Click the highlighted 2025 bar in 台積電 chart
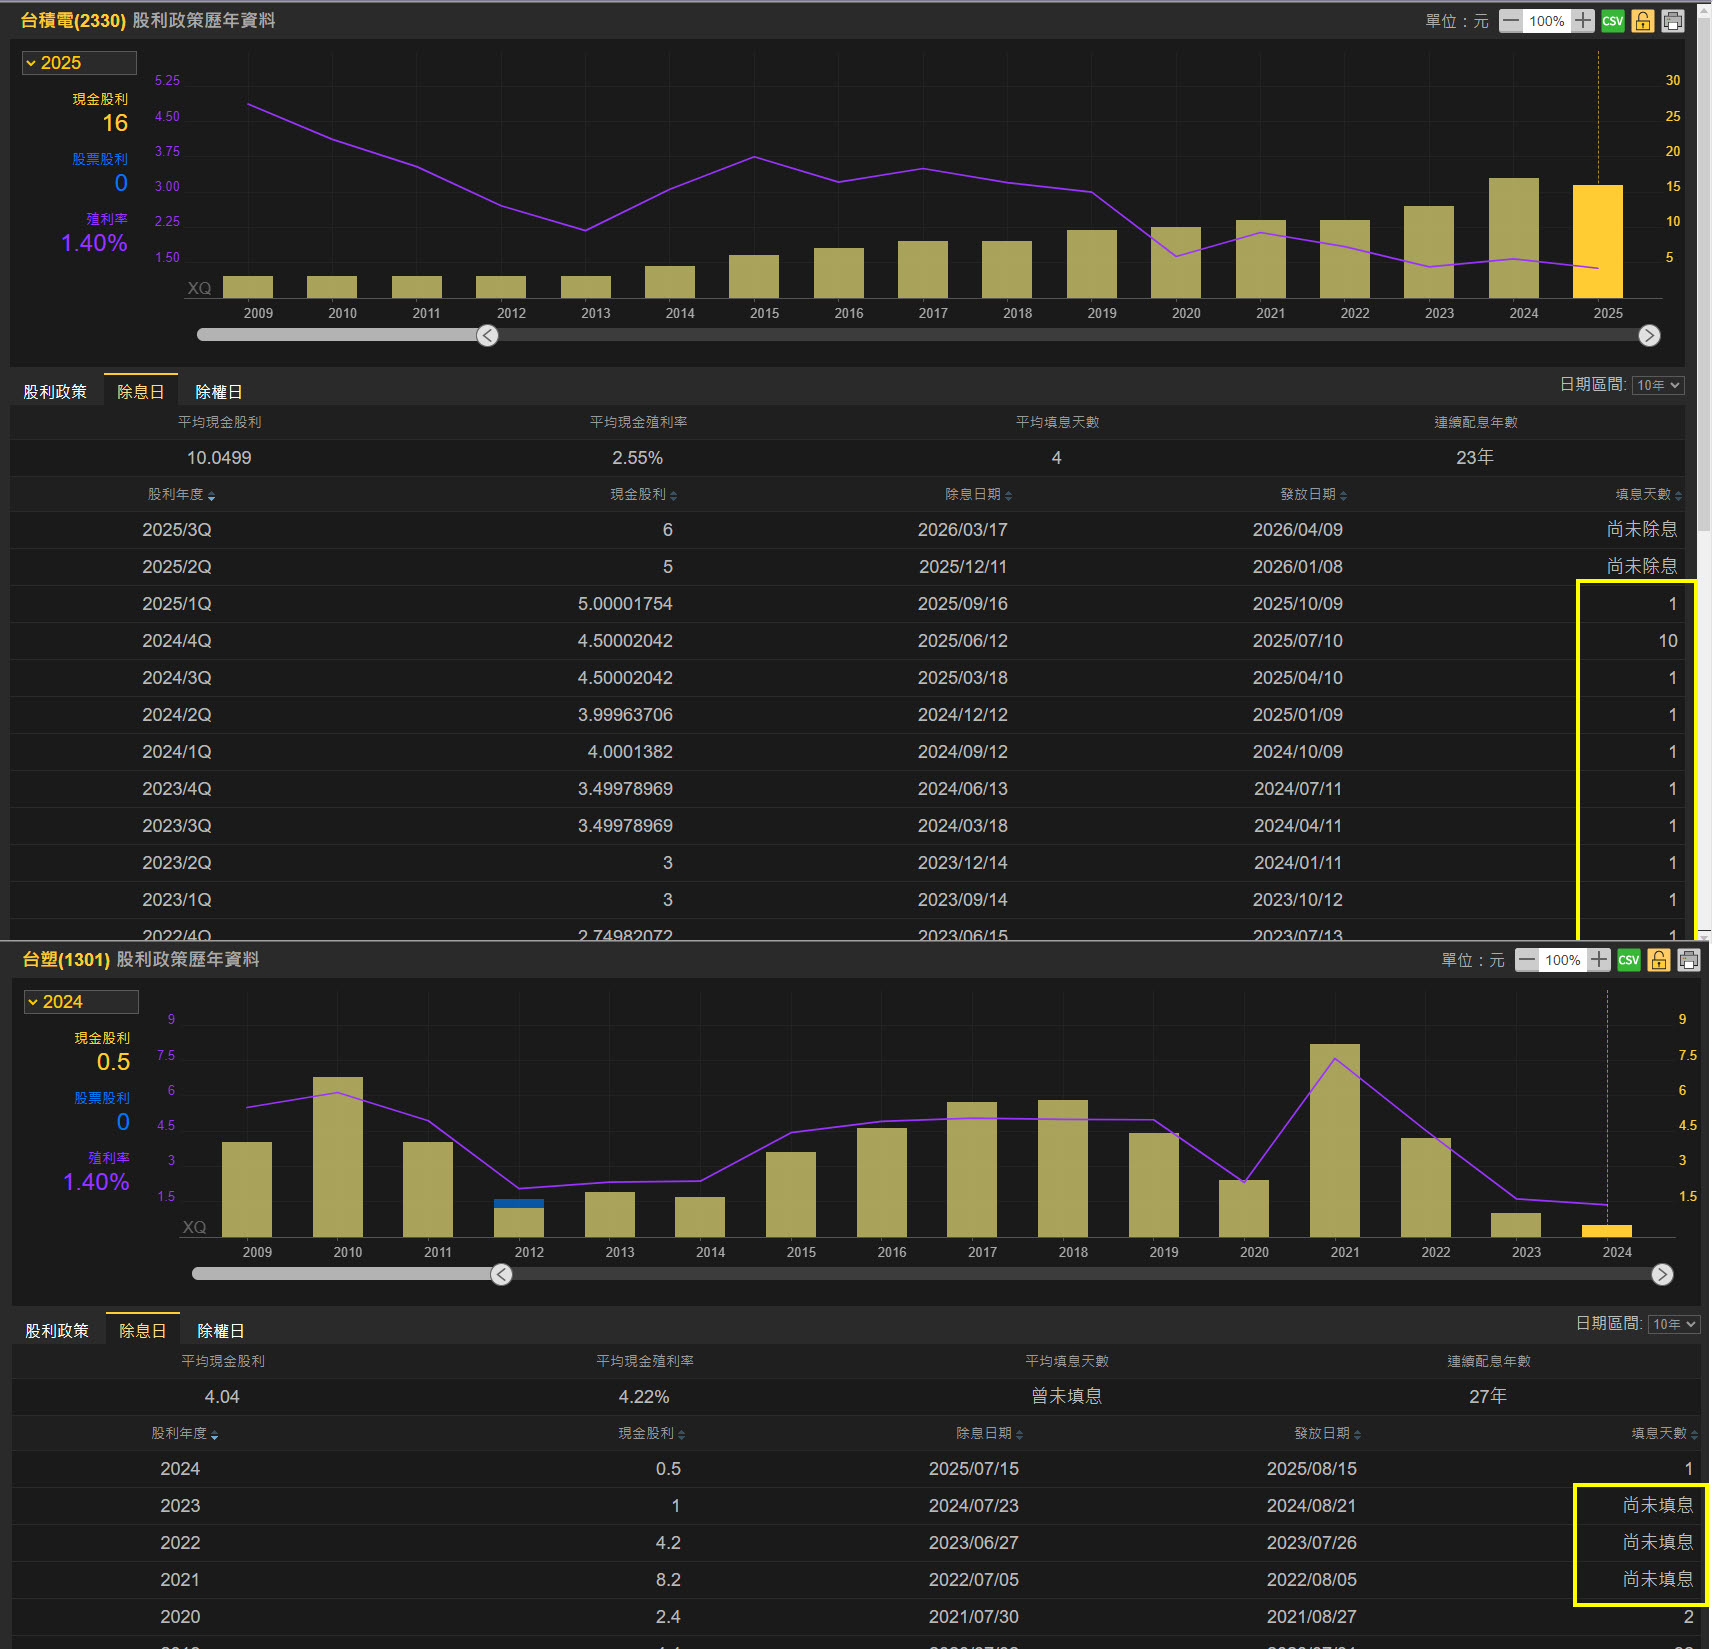Viewport: 1713px width, 1649px height. point(1597,241)
